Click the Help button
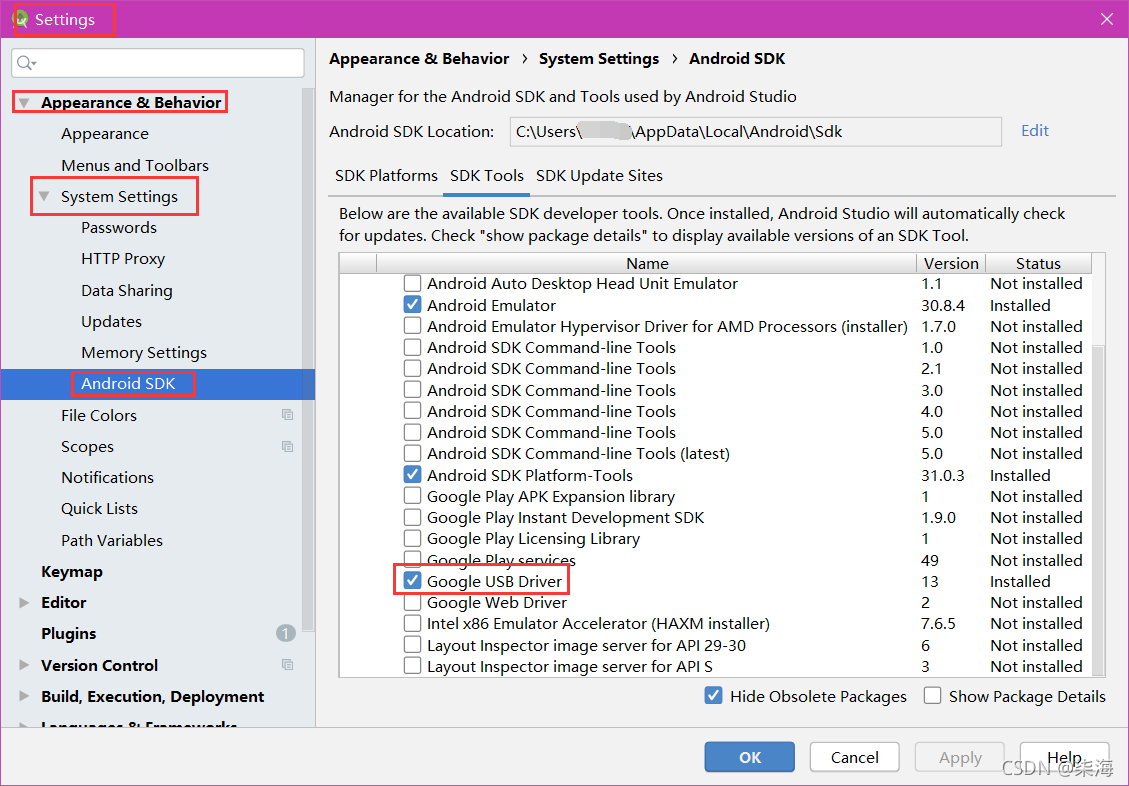1129x786 pixels. pos(1064,757)
